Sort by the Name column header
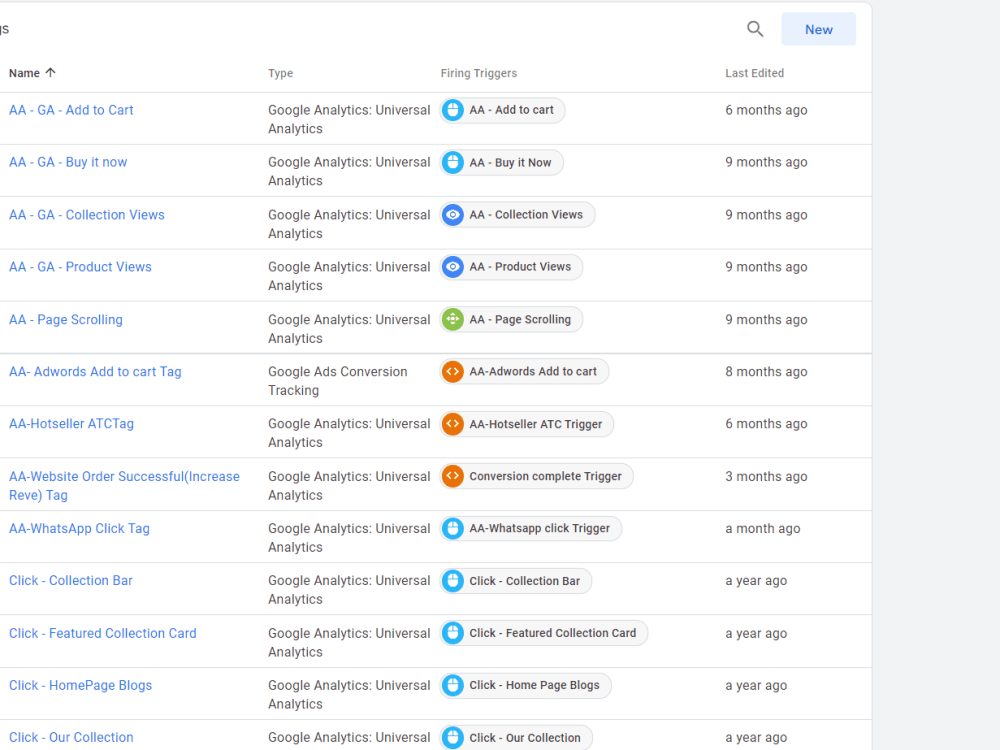 click(x=32, y=73)
